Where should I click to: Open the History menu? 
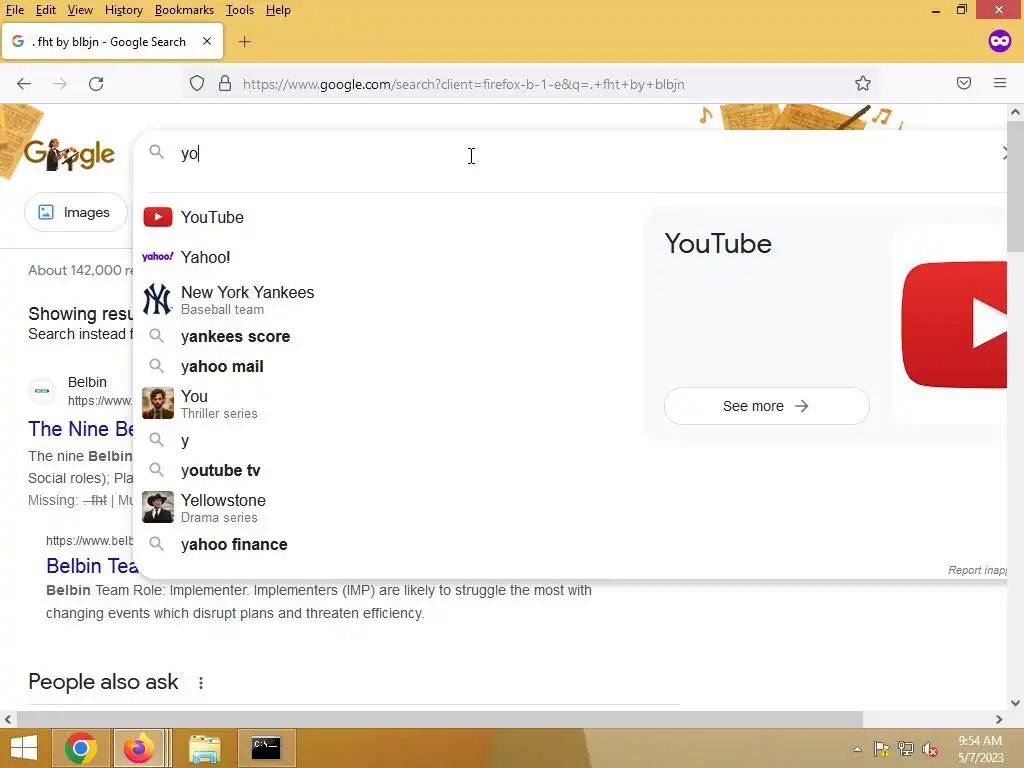(123, 10)
